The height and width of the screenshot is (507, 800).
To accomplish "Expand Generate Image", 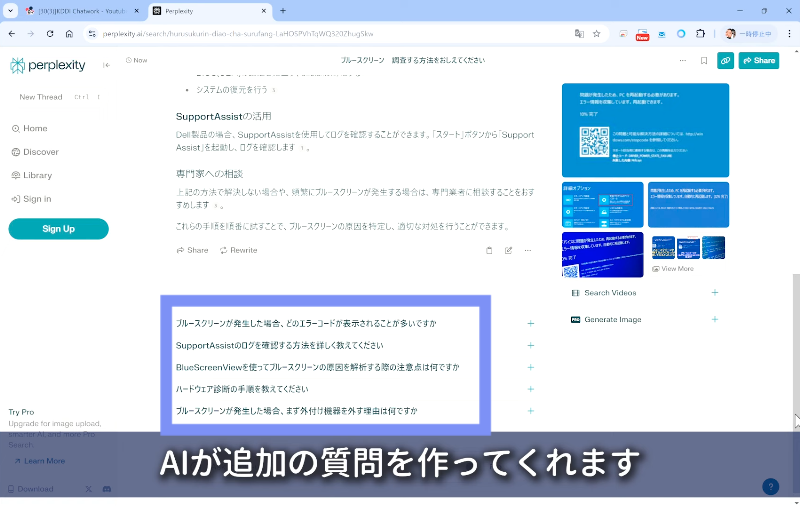I will point(715,320).
